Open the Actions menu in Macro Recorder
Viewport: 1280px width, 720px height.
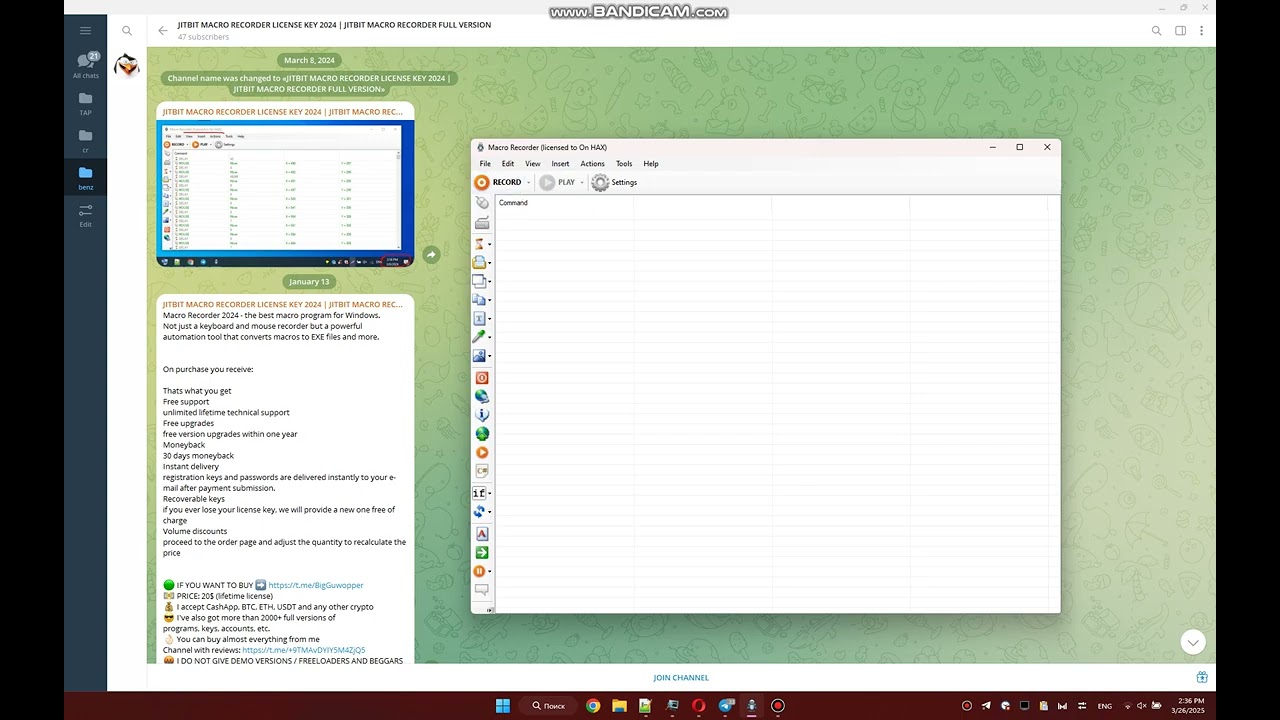pyautogui.click(x=592, y=164)
